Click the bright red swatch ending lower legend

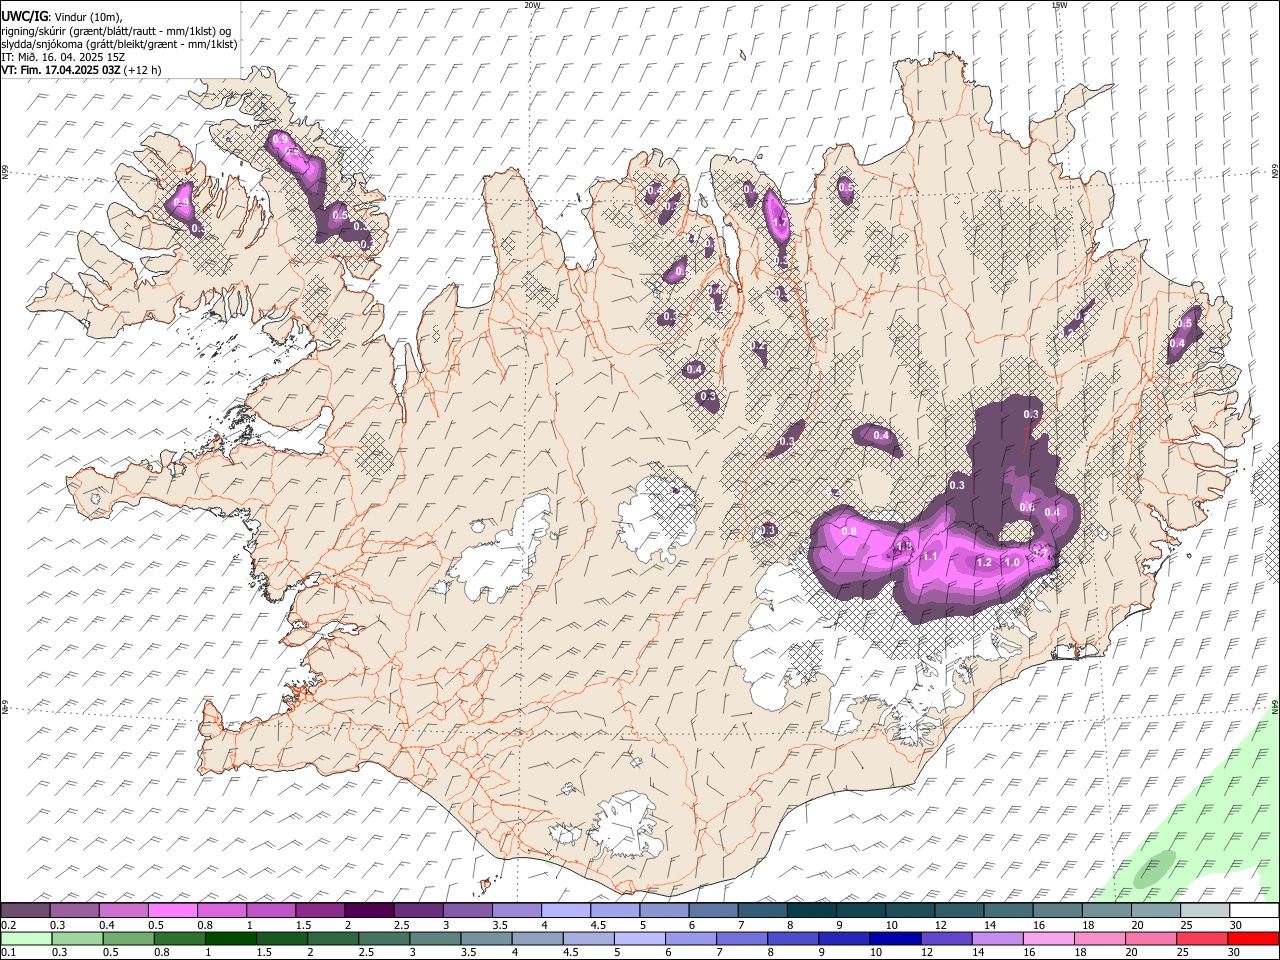click(x=1253, y=939)
